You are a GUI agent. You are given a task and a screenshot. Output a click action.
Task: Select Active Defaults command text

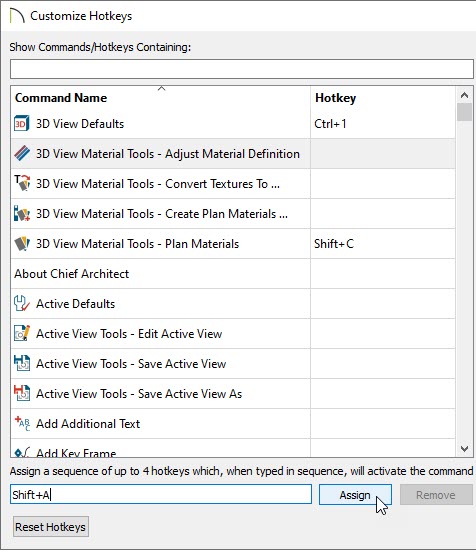pos(75,304)
